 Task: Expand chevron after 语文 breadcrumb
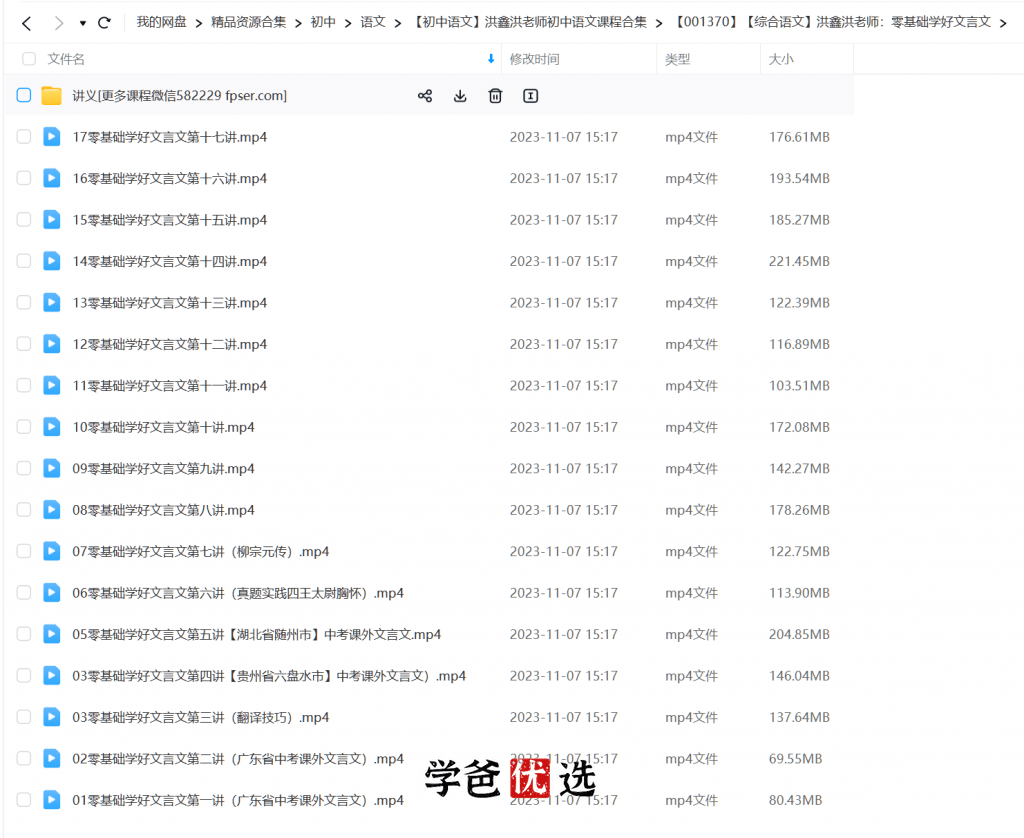(398, 24)
